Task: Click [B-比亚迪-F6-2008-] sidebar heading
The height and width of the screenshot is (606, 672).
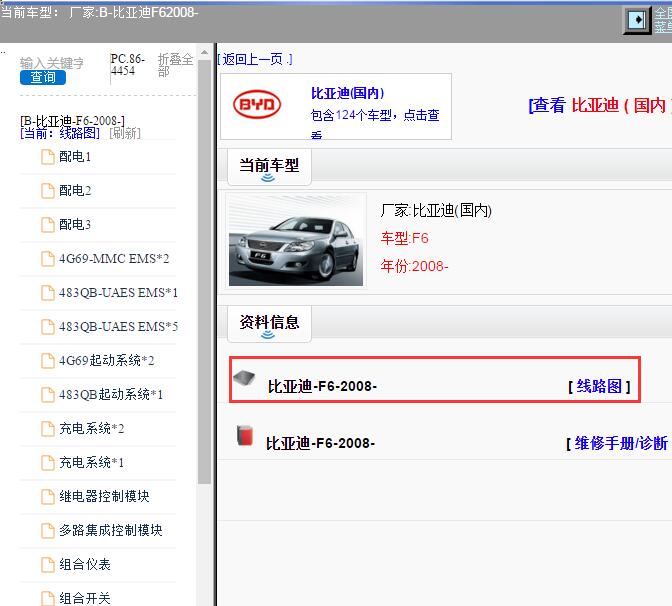Action: [x=72, y=121]
